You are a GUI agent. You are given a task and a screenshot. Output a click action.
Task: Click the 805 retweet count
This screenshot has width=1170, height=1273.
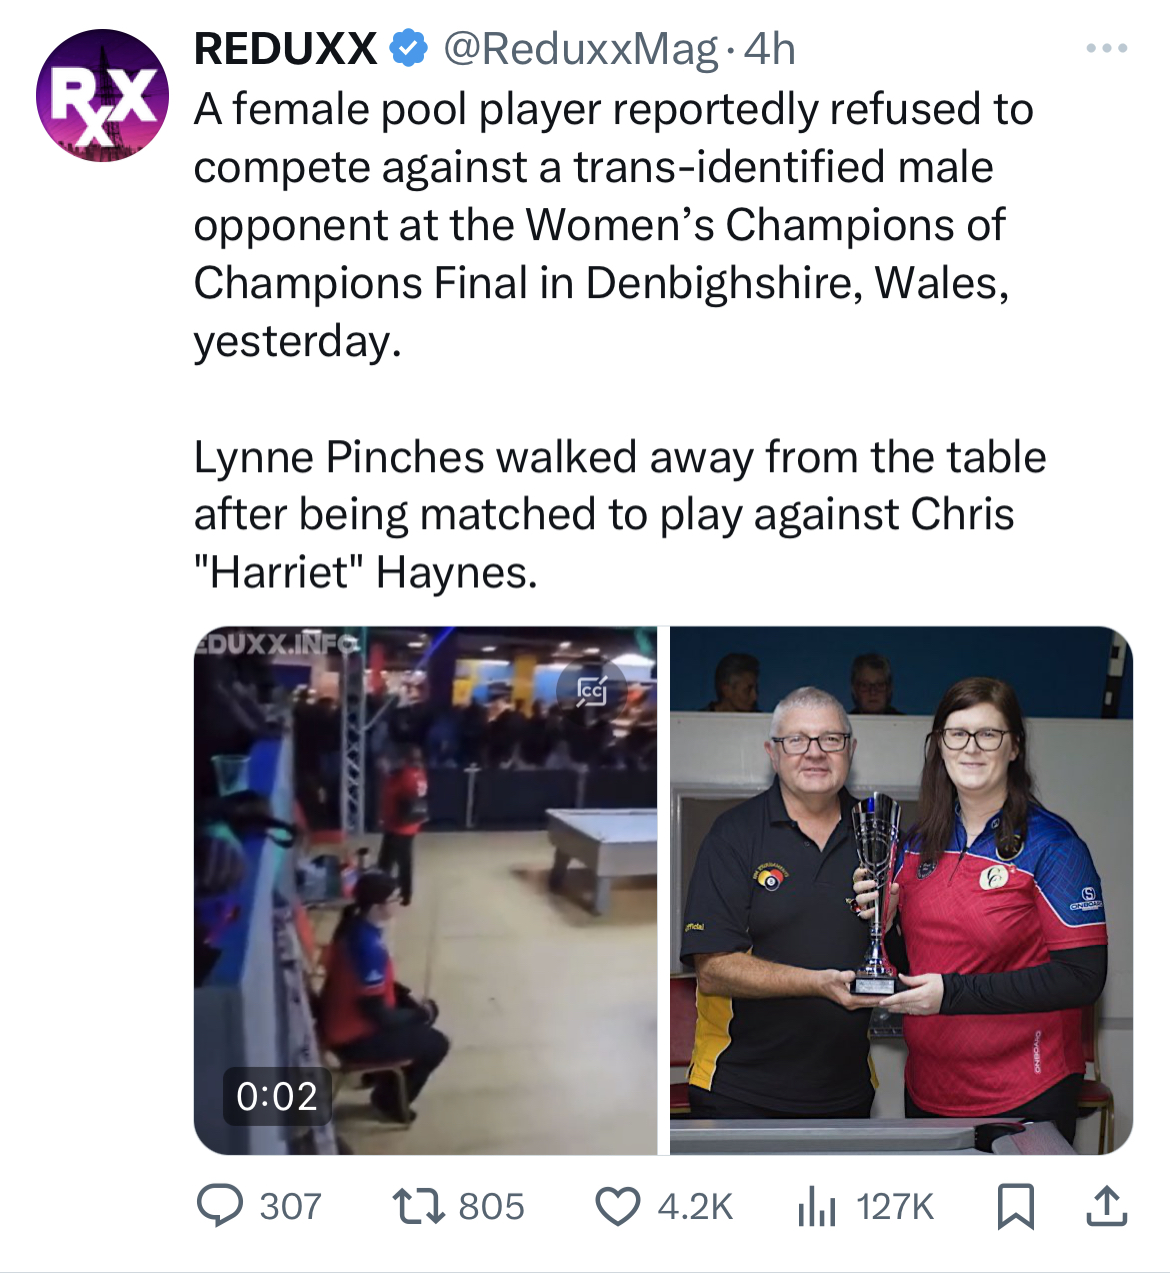click(x=491, y=1207)
